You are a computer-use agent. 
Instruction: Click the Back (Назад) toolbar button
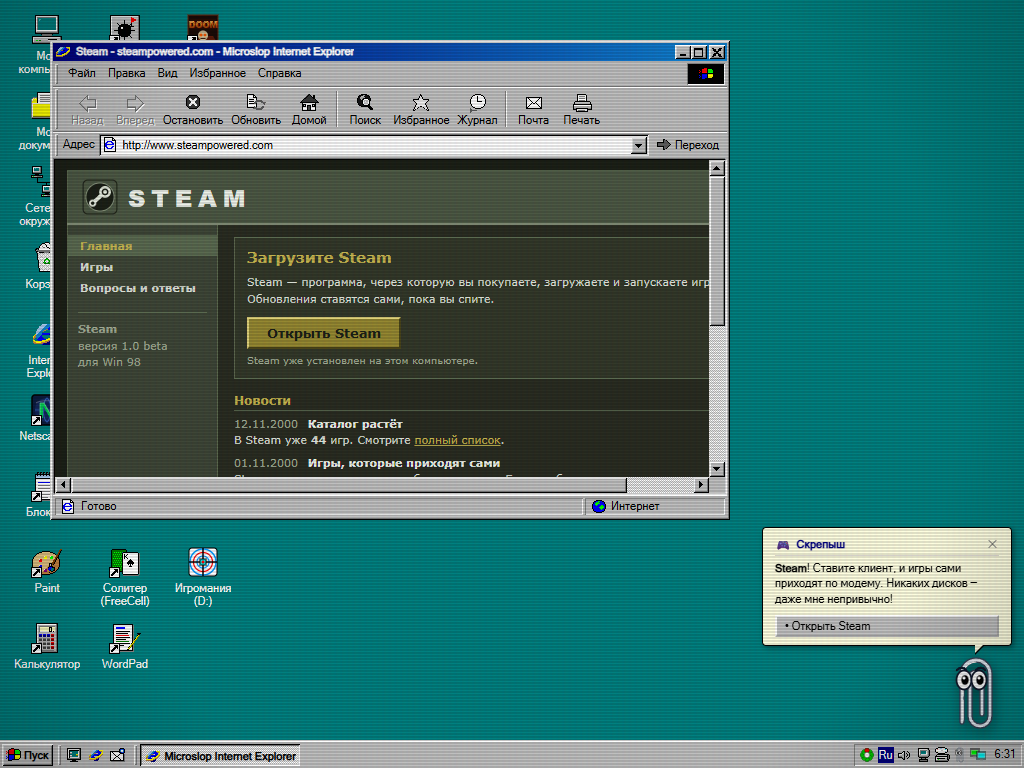click(88, 110)
